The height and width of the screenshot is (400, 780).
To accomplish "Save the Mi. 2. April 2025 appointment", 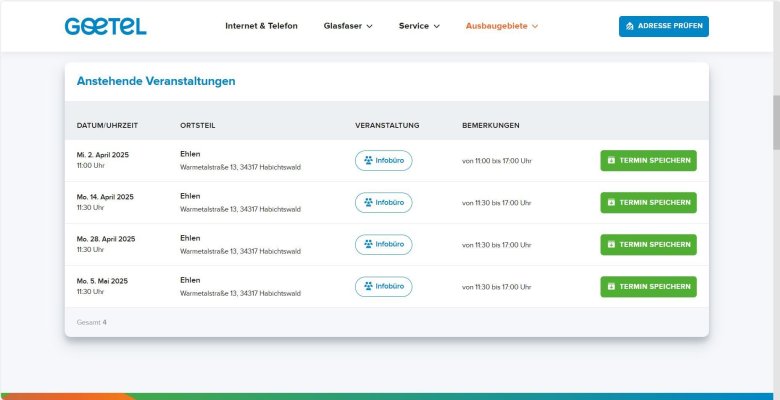I will (x=648, y=161).
